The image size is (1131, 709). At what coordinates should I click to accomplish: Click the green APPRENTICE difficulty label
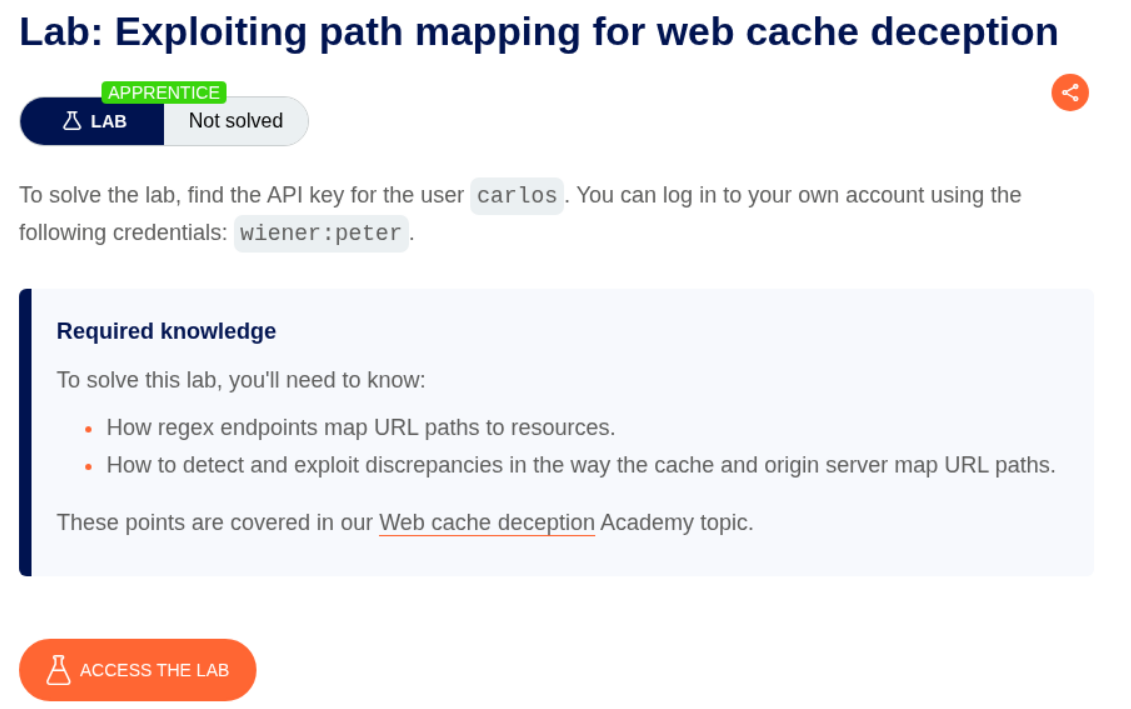coord(164,93)
